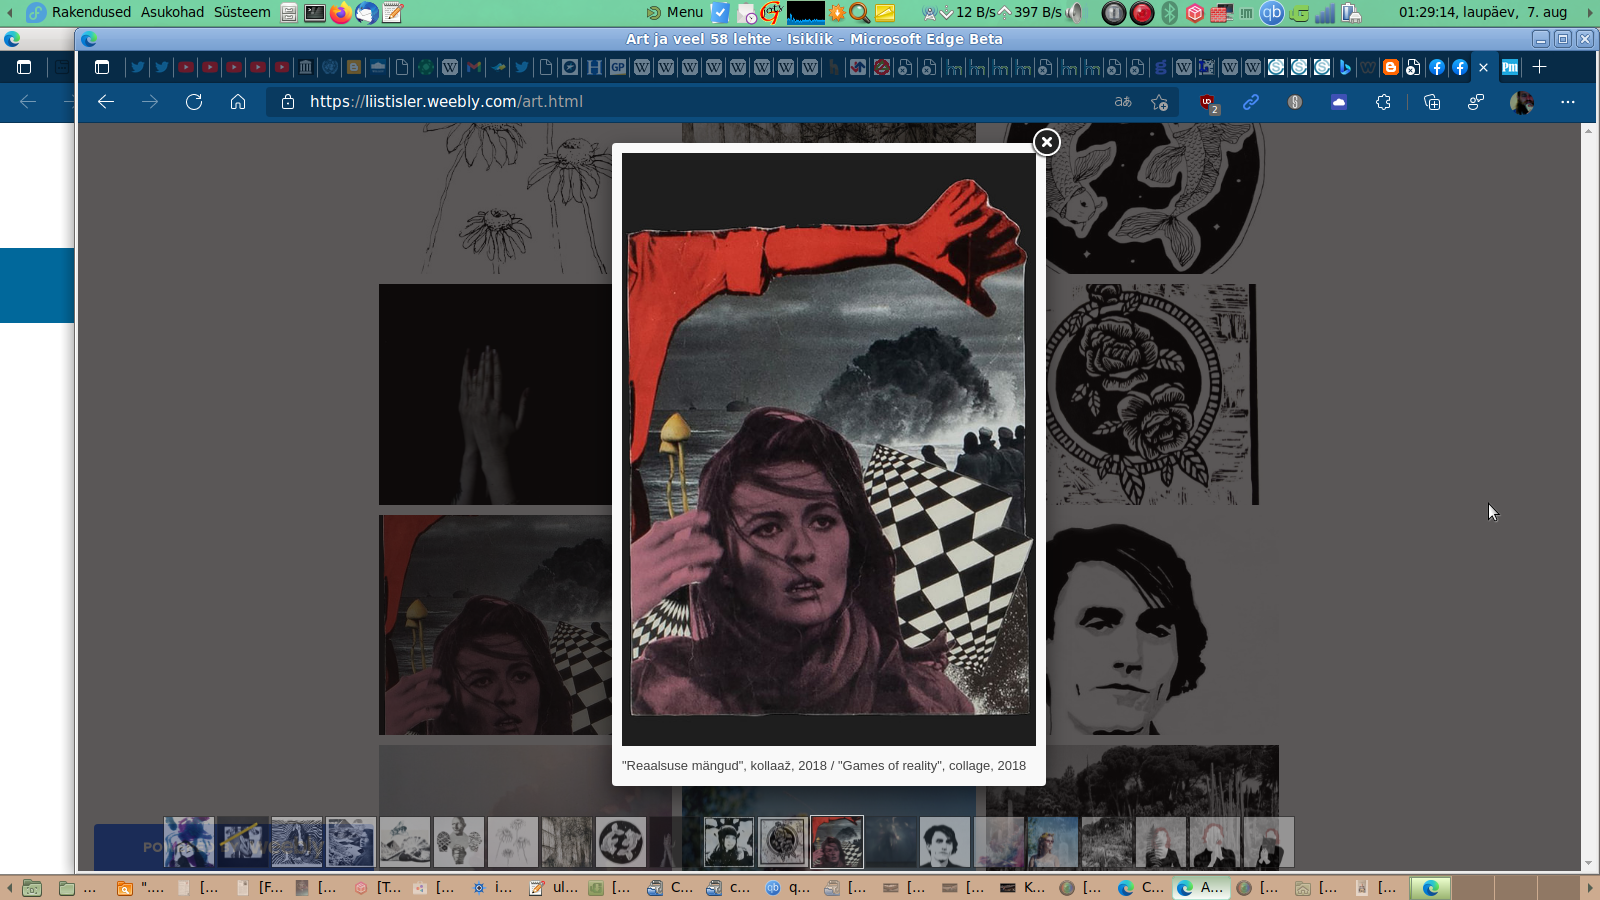The image size is (1600, 900).
Task: Open Collections in the Edge toolbar
Action: pos(1432,102)
